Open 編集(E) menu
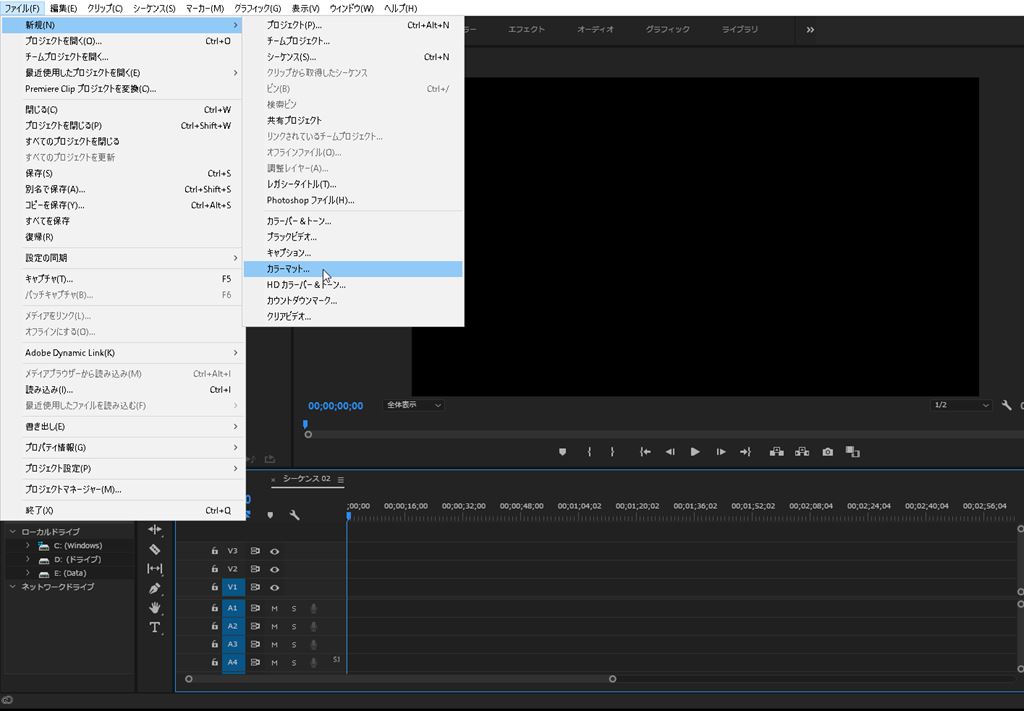This screenshot has height=711, width=1024. pos(63,8)
